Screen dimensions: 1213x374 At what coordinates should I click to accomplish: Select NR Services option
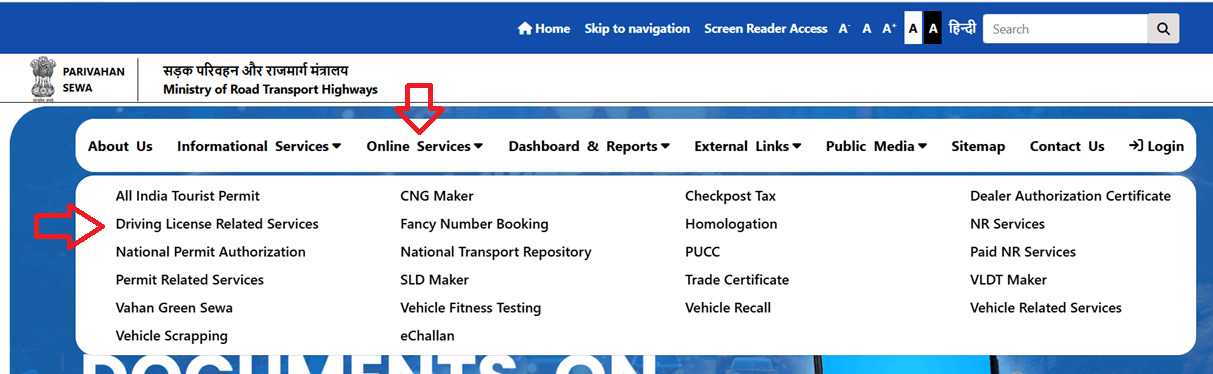pyautogui.click(x=1007, y=224)
